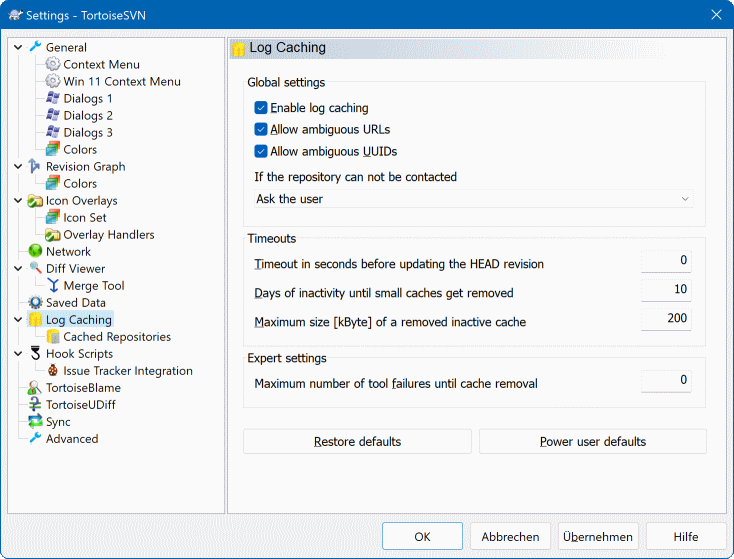Open help with Hilfe button
734x559 pixels.
686,537
